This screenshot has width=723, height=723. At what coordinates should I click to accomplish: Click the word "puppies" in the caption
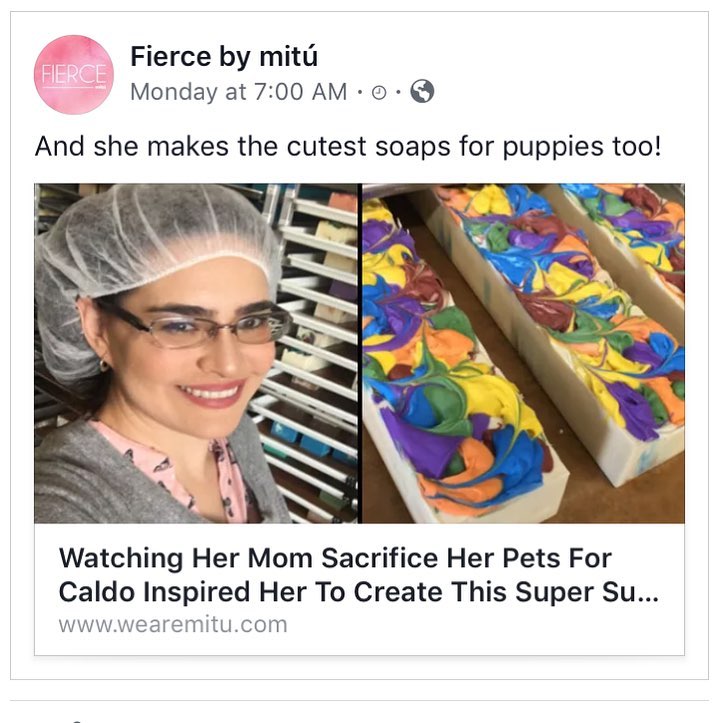pos(555,146)
